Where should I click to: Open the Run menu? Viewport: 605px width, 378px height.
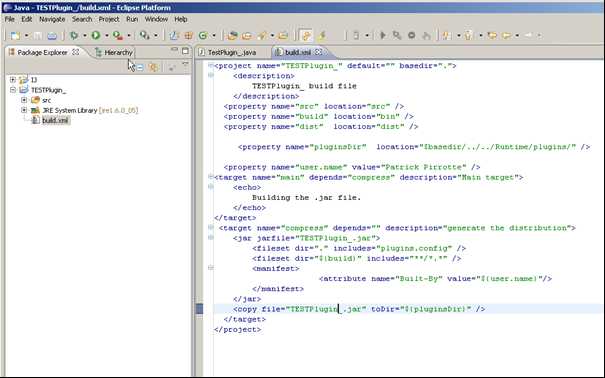(x=132, y=19)
